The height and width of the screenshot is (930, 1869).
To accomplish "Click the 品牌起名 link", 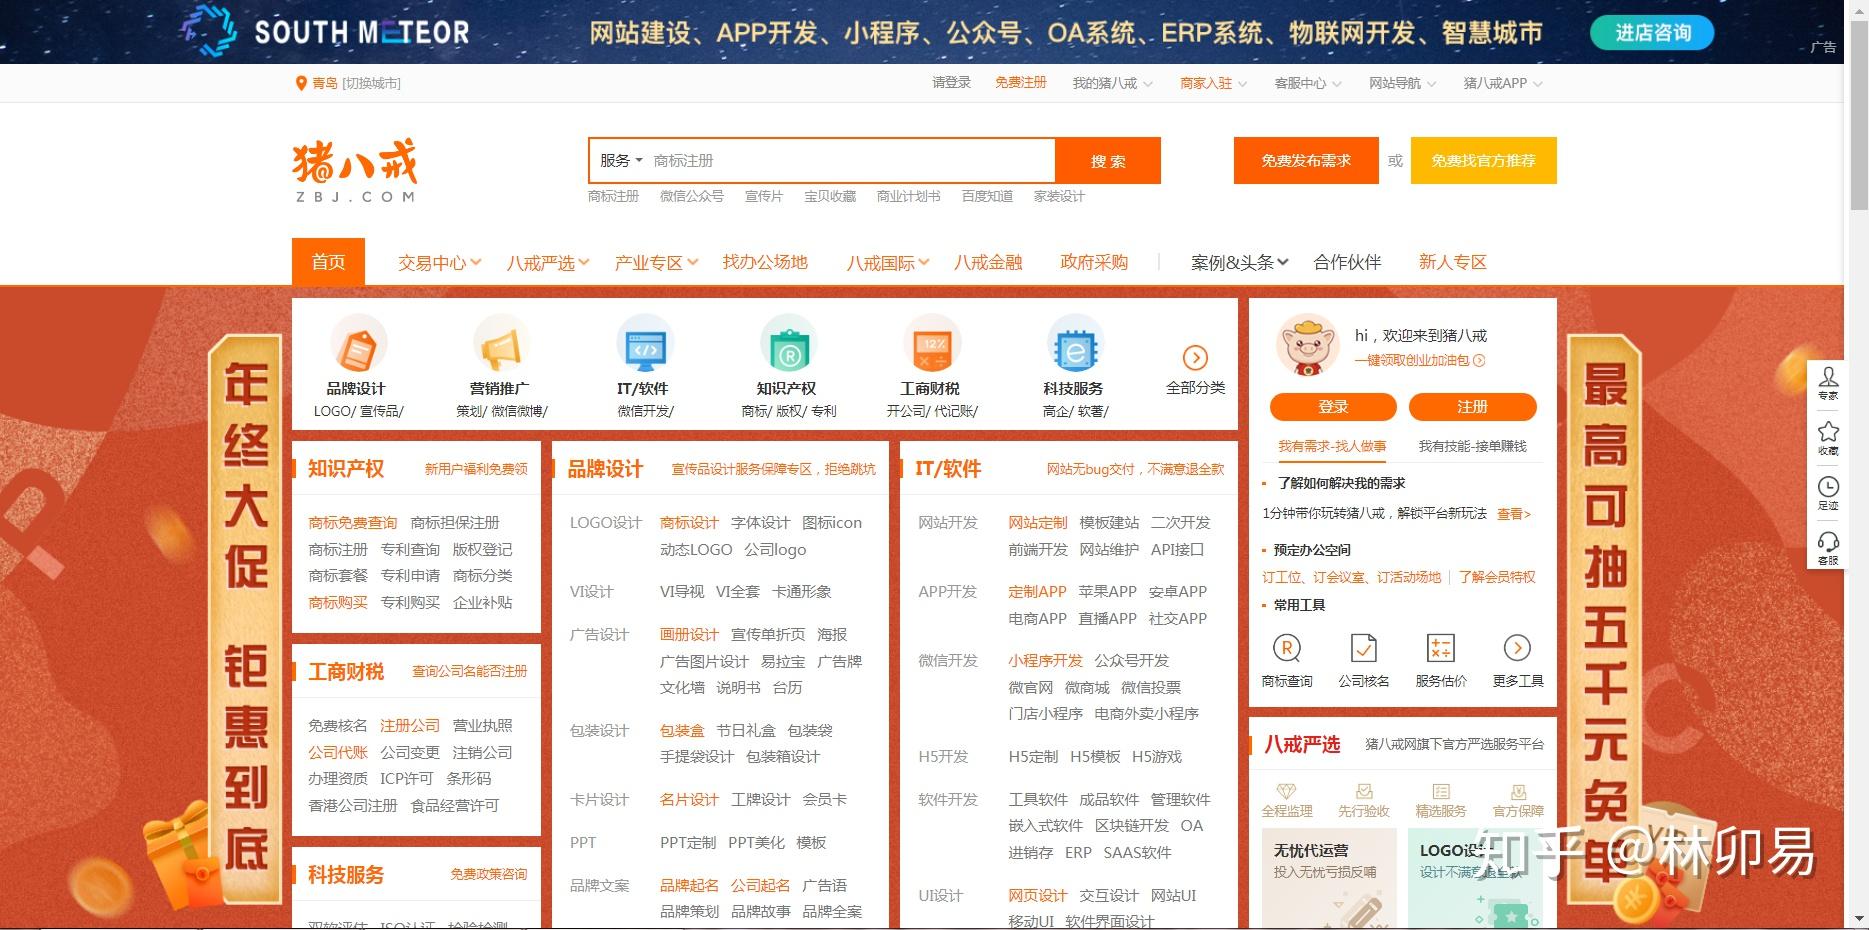I will (x=689, y=885).
